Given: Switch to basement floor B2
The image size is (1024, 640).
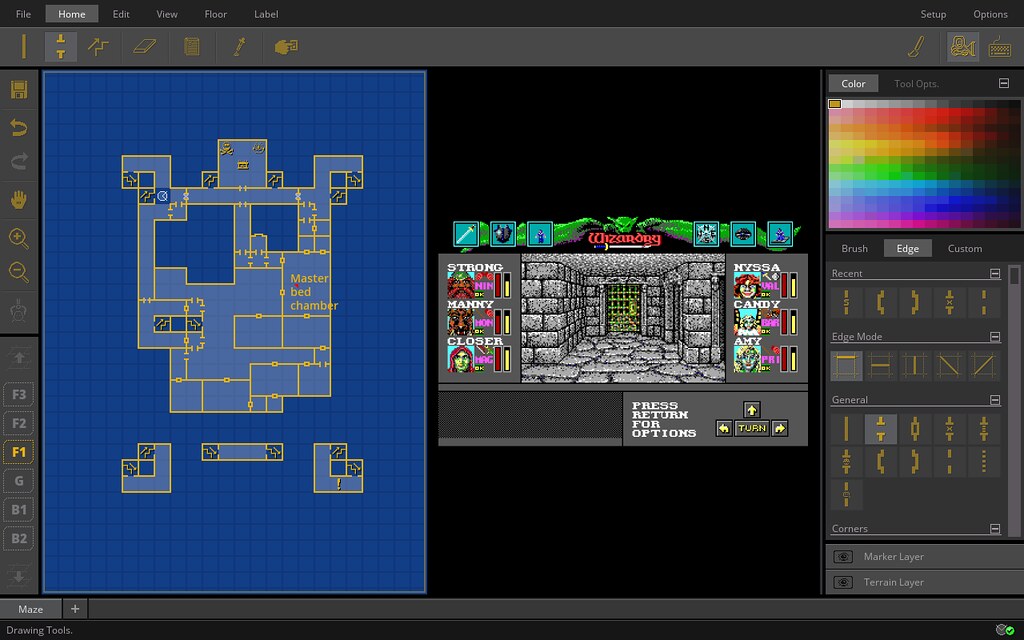Looking at the screenshot, I should (x=19, y=538).
